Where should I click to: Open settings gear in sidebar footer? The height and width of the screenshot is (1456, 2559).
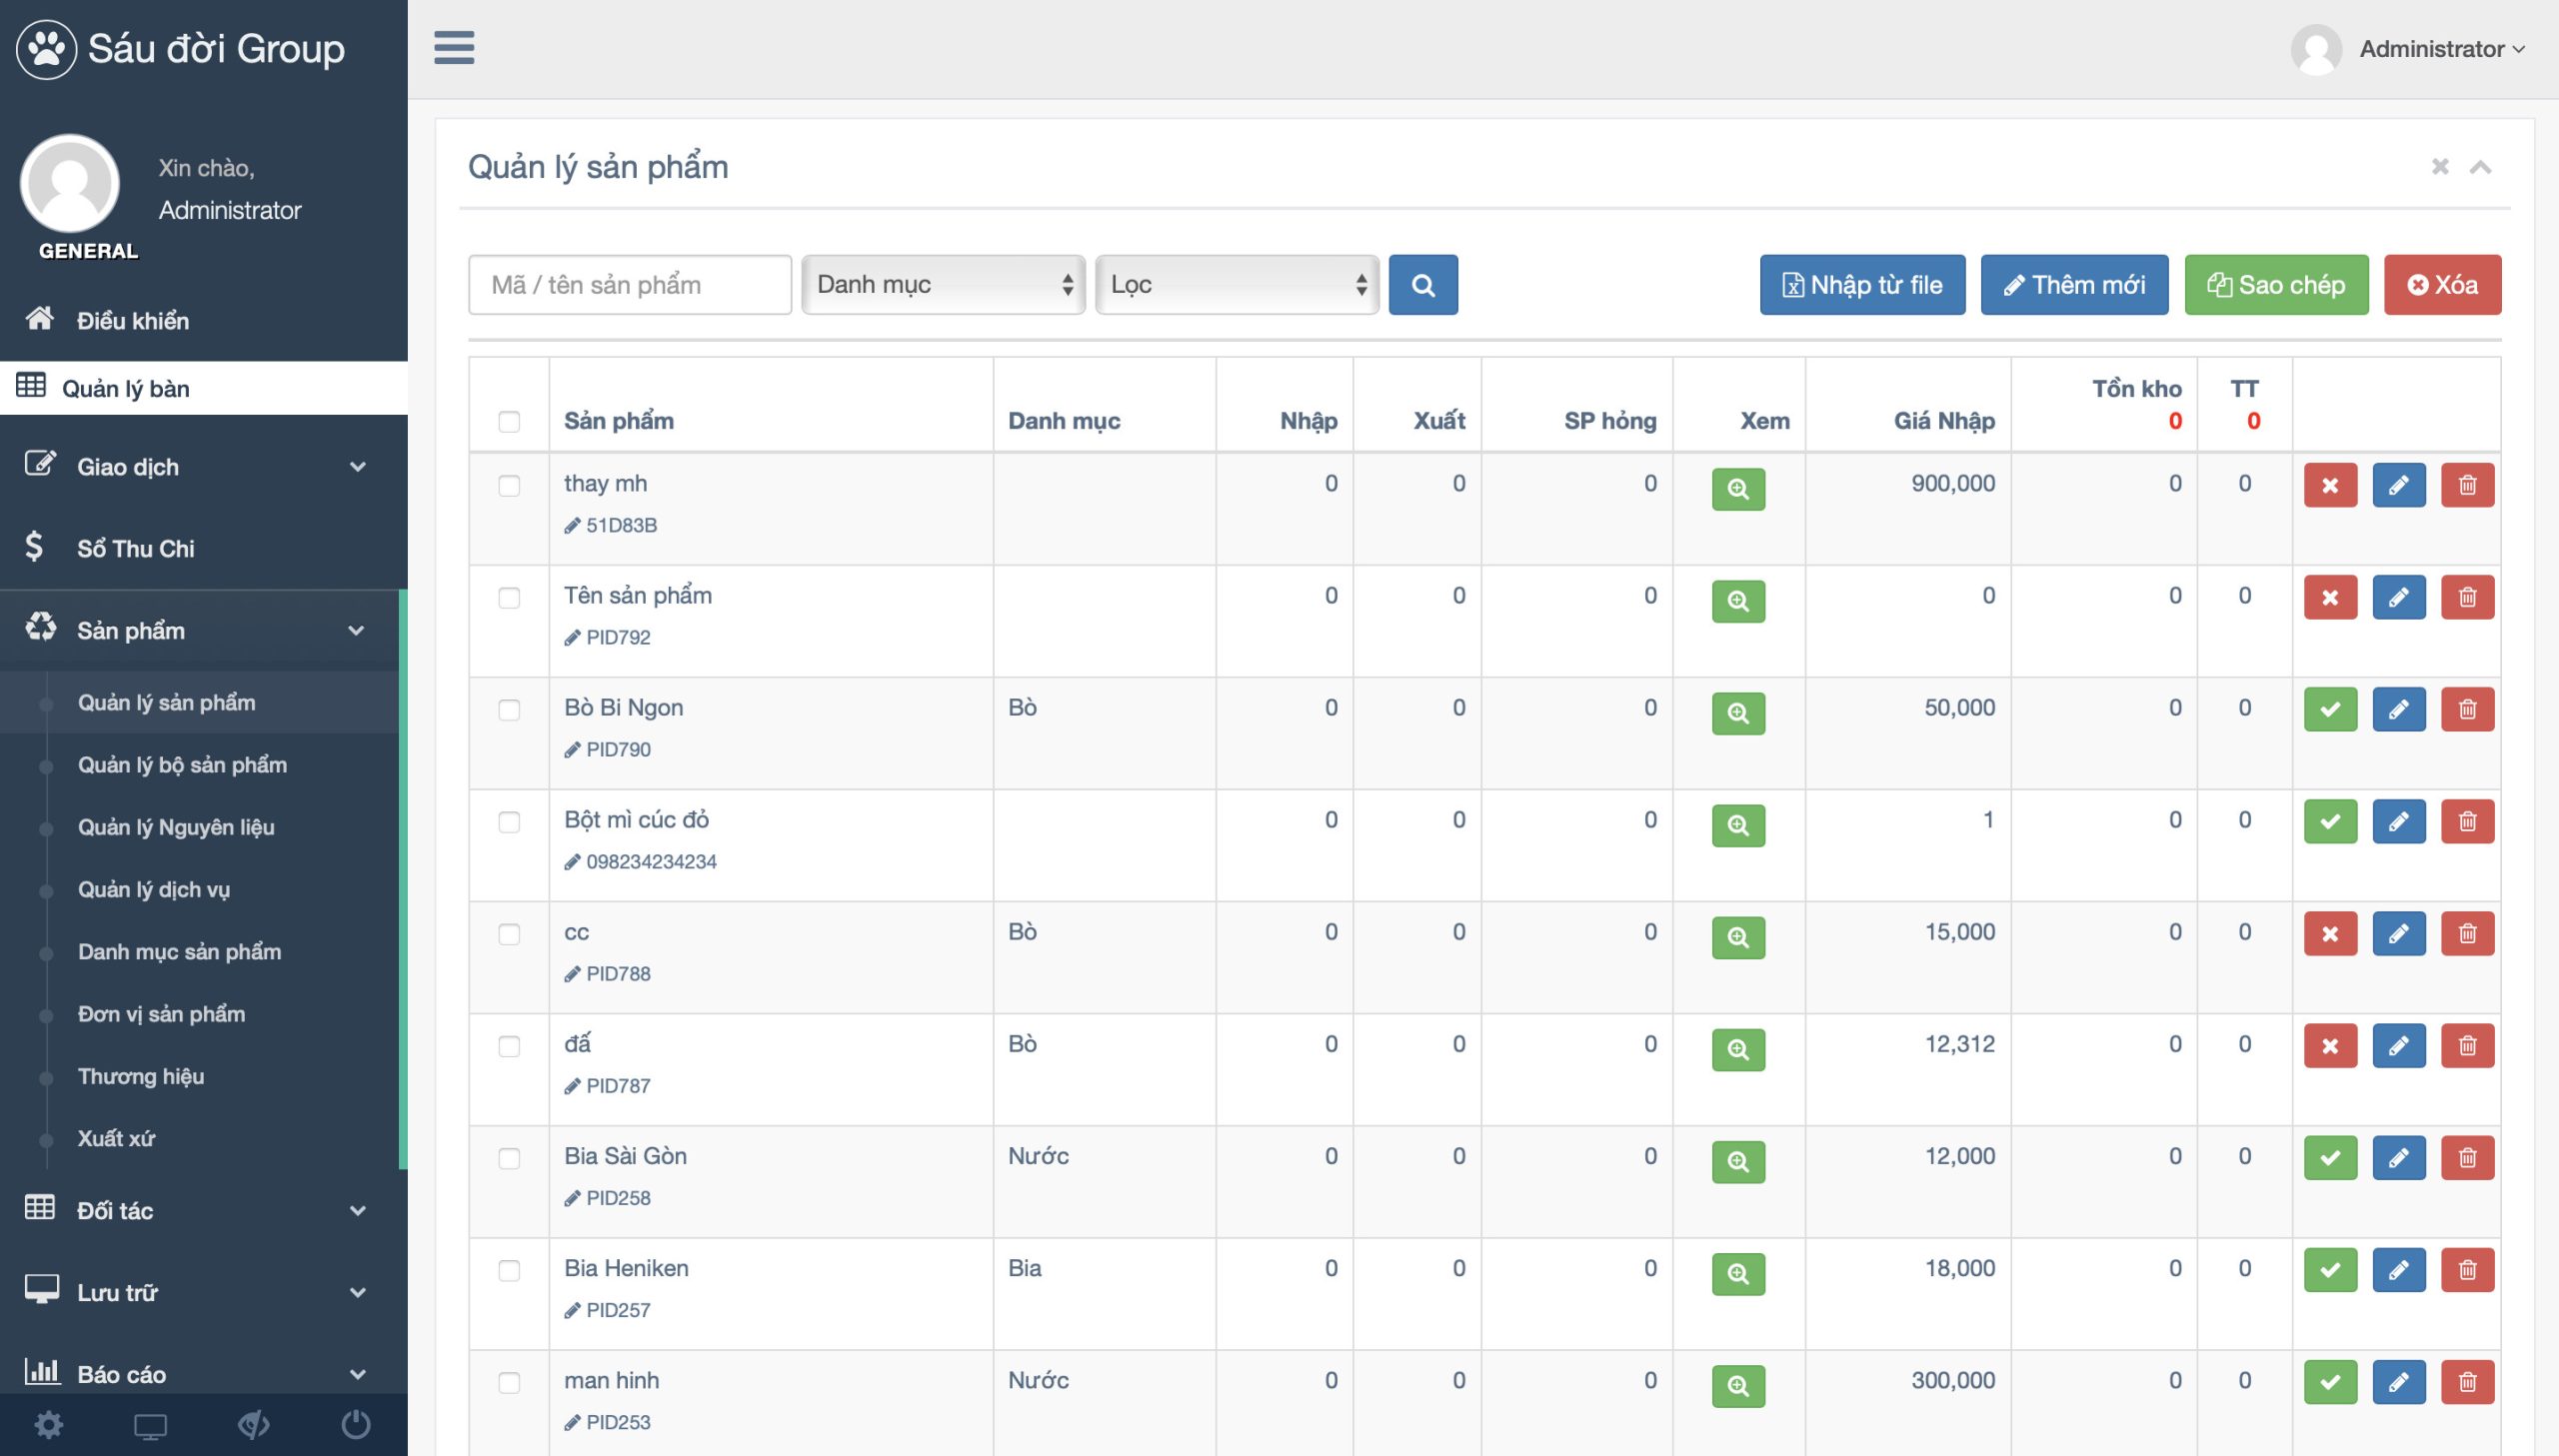point(49,1424)
